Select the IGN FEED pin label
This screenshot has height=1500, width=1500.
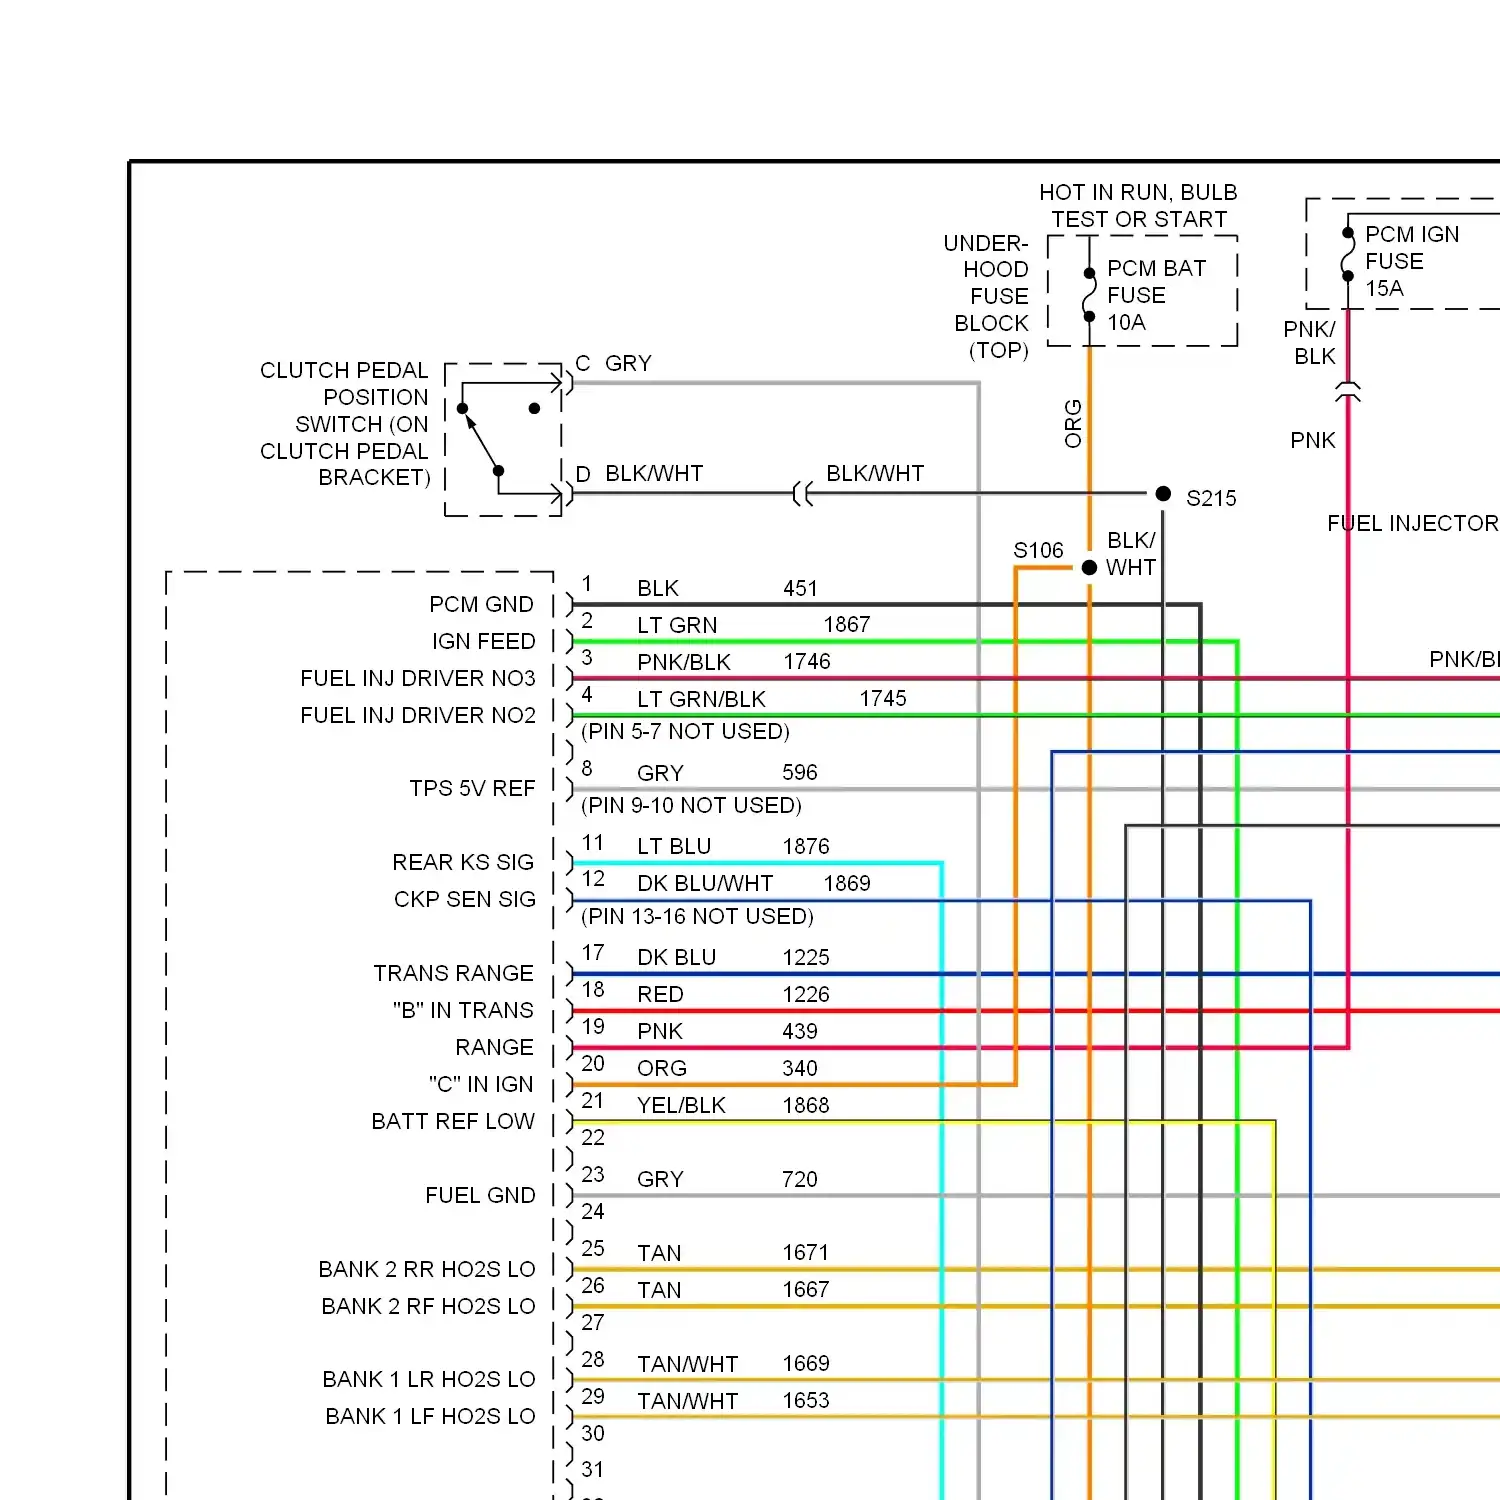coord(483,641)
